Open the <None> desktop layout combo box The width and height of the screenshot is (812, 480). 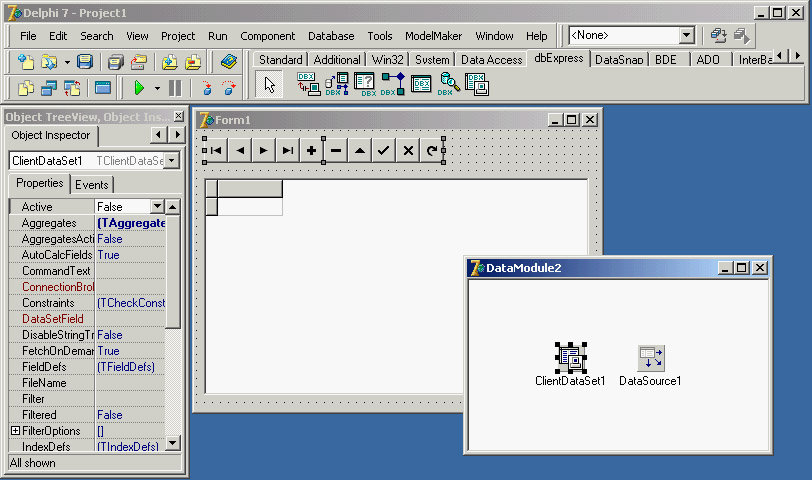(686, 35)
